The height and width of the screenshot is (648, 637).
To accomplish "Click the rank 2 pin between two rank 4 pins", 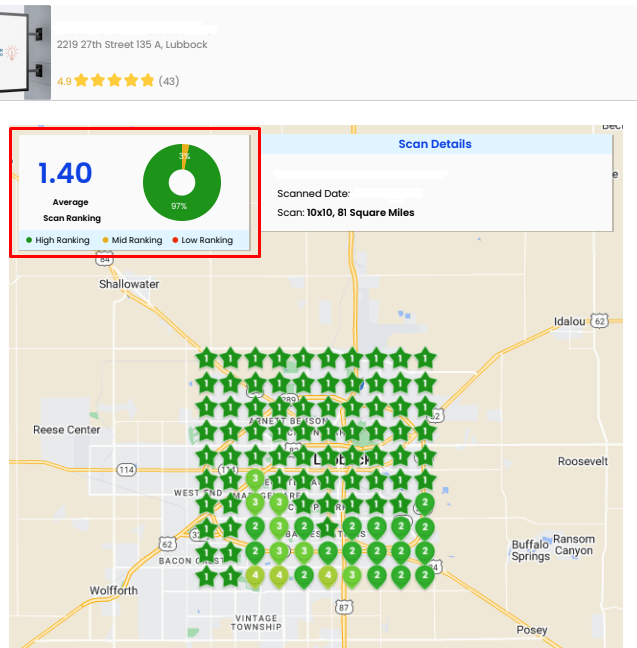I will tap(304, 577).
